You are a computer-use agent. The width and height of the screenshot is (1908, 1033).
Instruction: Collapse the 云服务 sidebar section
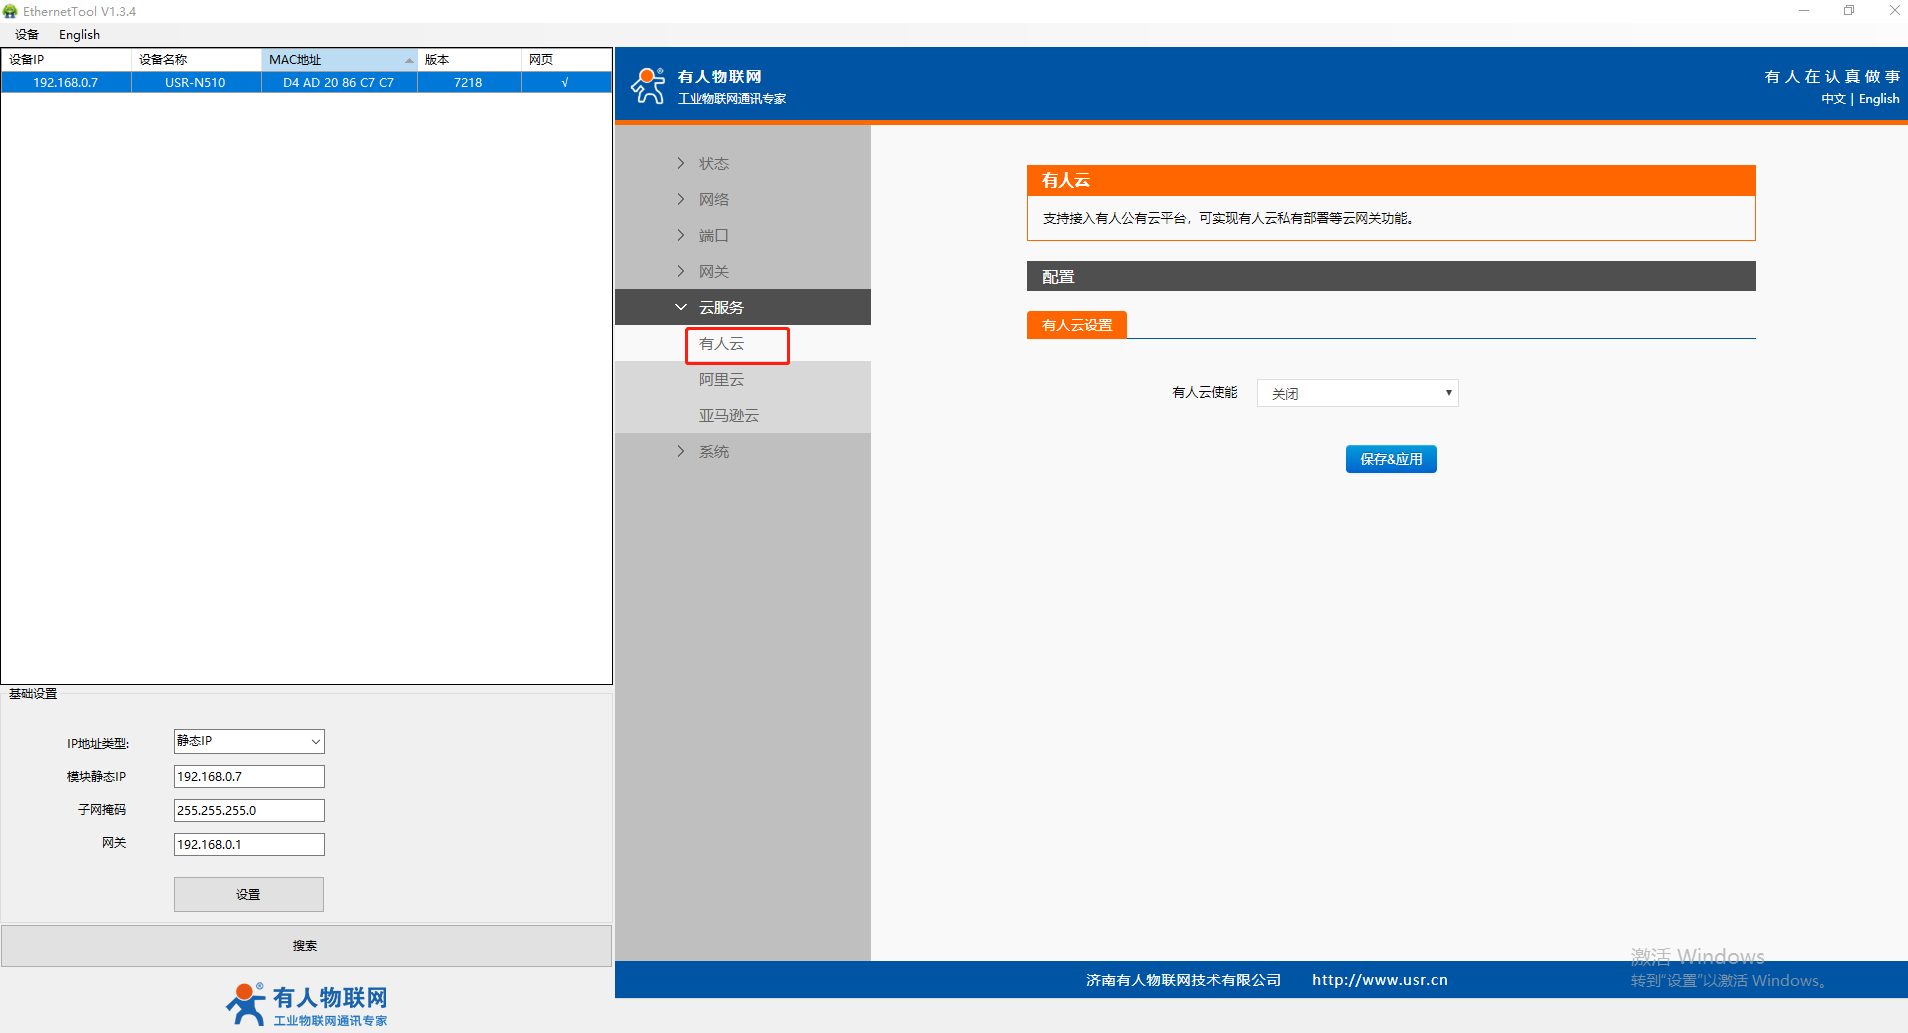[x=720, y=307]
